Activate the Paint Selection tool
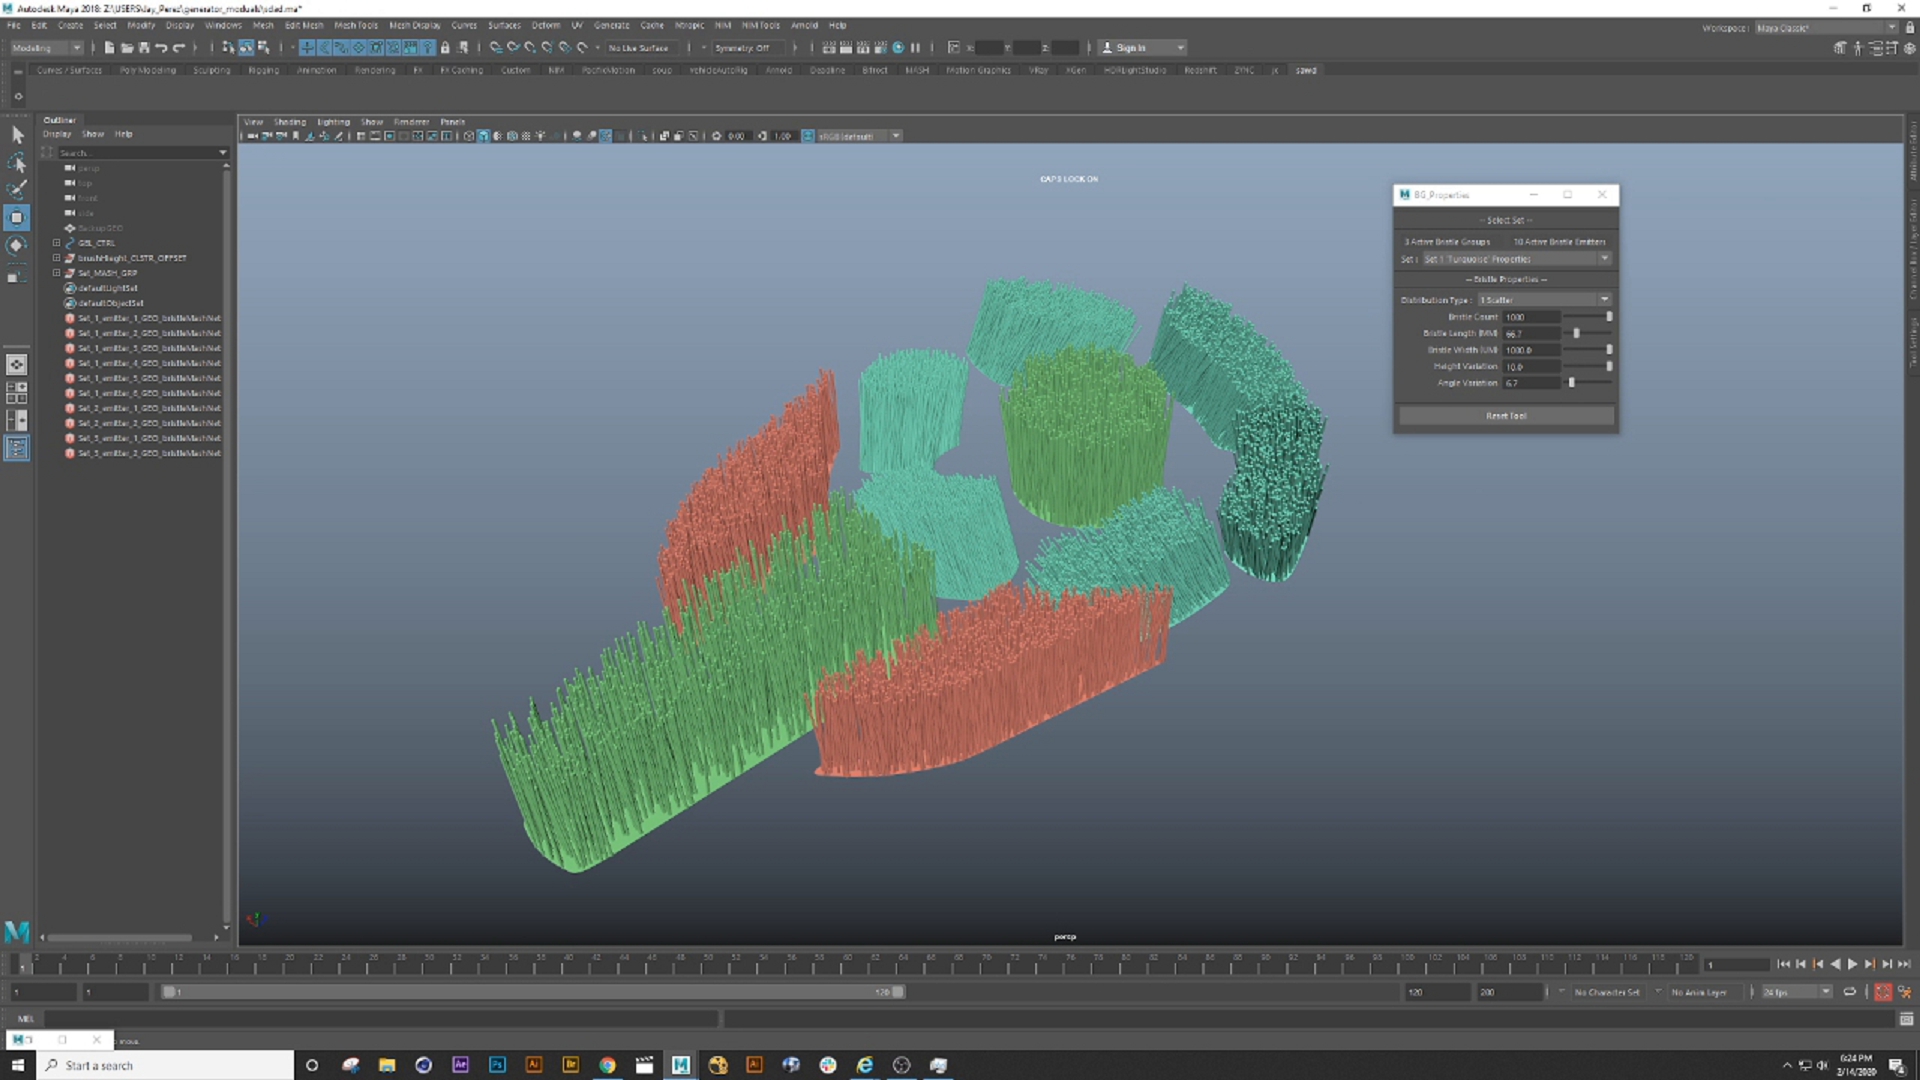 [x=17, y=189]
